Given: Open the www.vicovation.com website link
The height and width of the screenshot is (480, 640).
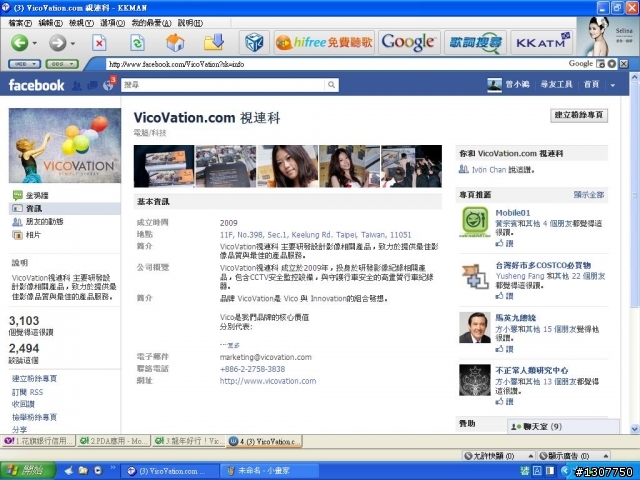Looking at the screenshot, I should [268, 381].
